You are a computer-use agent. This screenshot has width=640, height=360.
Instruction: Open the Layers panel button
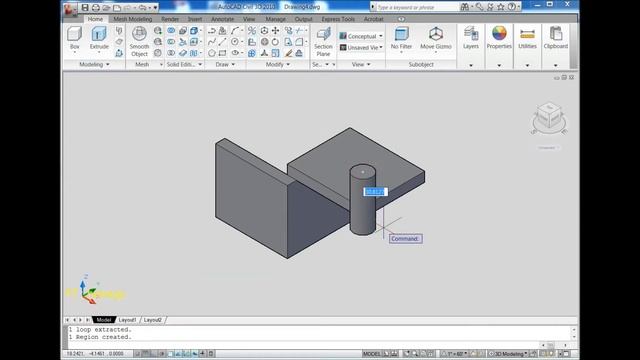(x=471, y=39)
